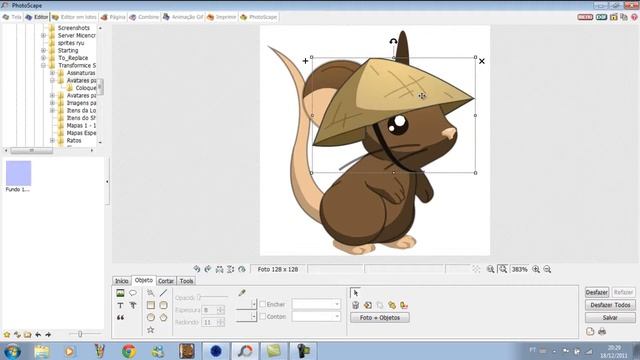Activate the arrow selection cursor tool
Screen dimensions: 640x360
356,293
